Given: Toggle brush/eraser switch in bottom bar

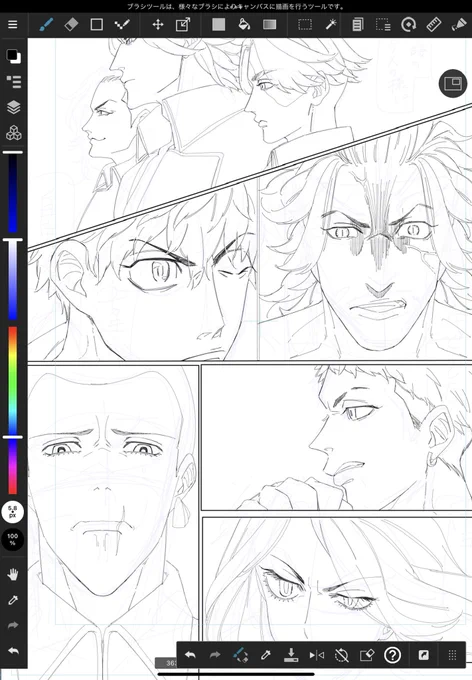Looking at the screenshot, I should coord(240,655).
